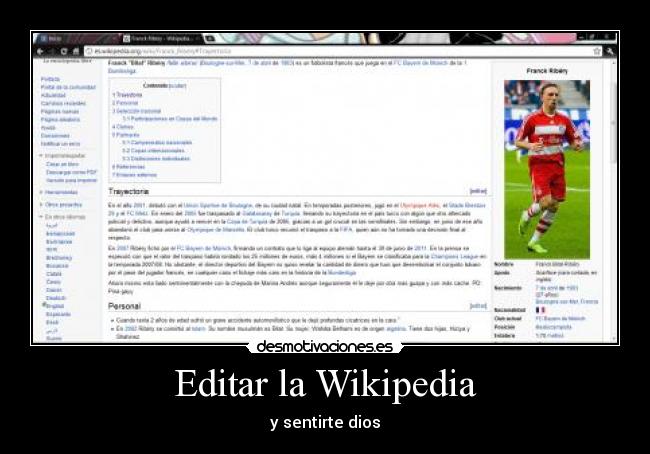Open the Donaciones sidebar link
Image resolution: width=650 pixels, height=454 pixels.
click(x=56, y=136)
